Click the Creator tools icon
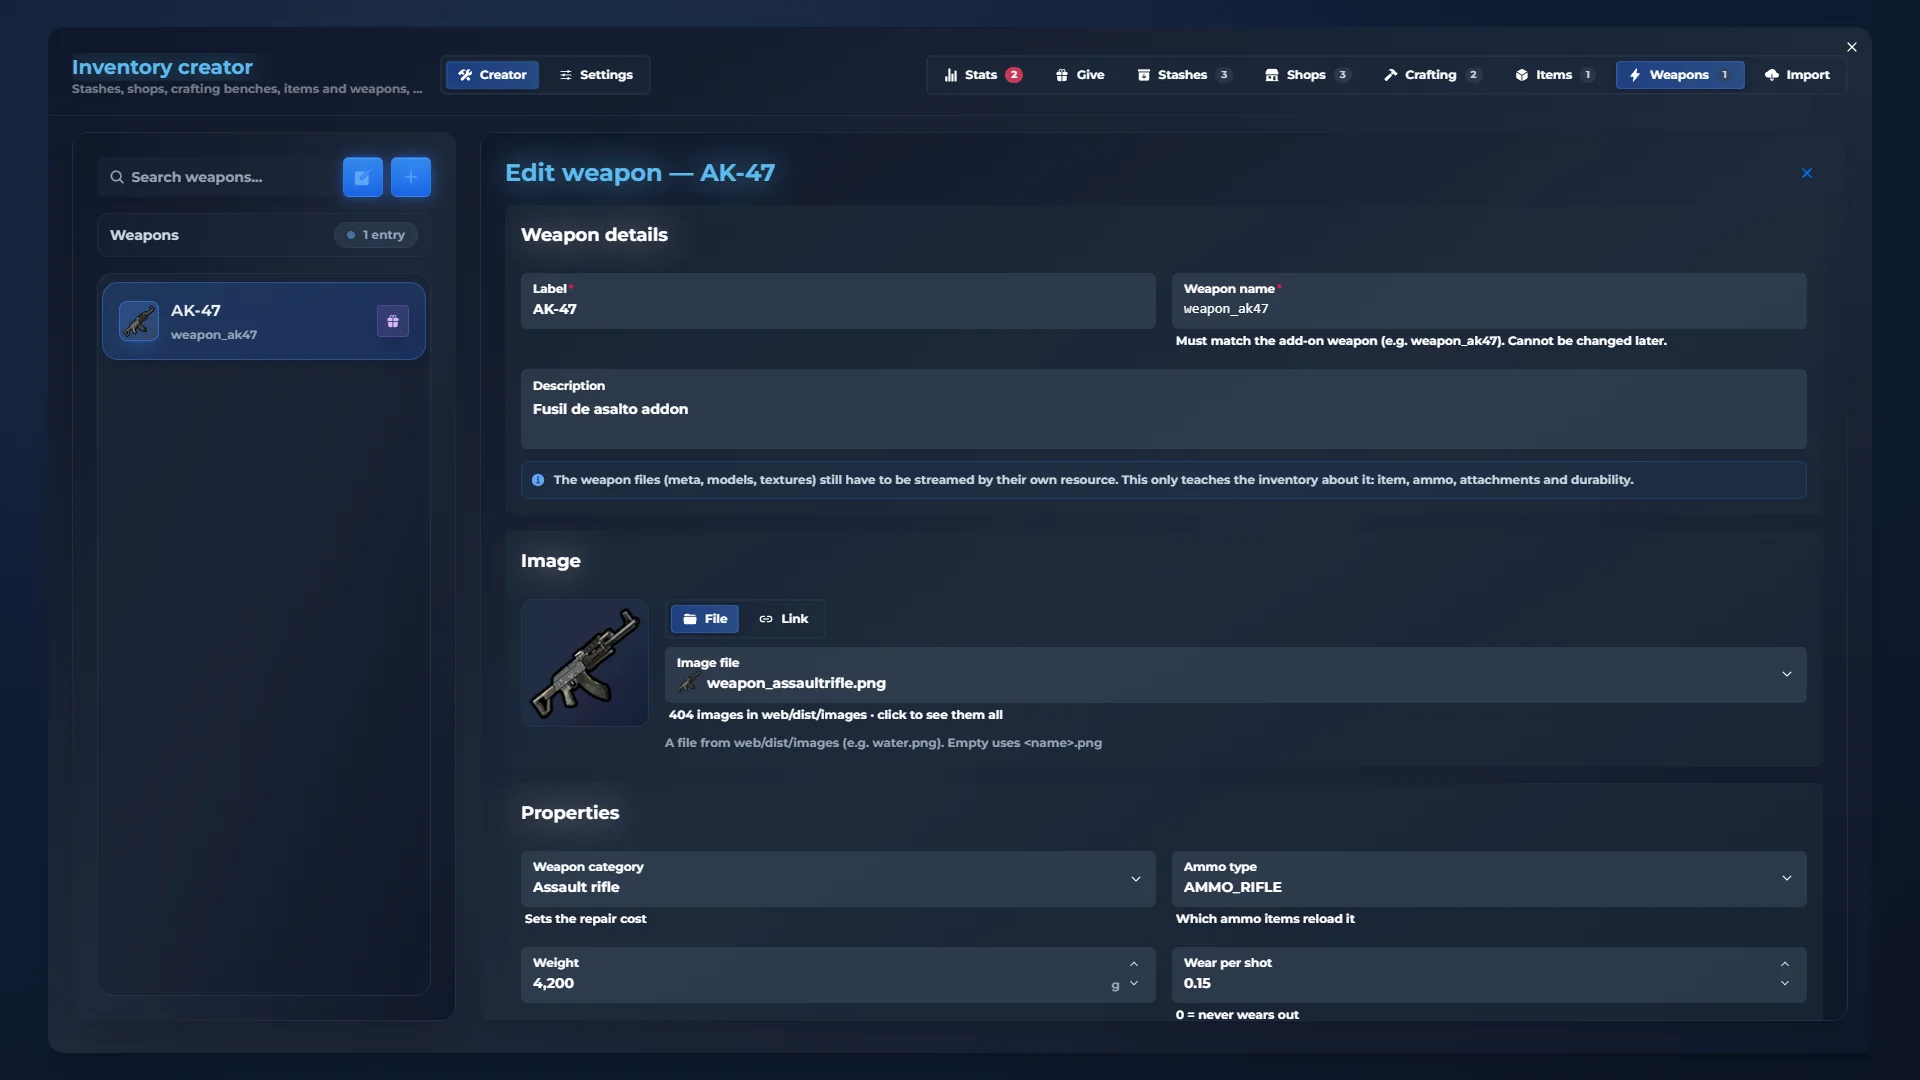 click(465, 75)
